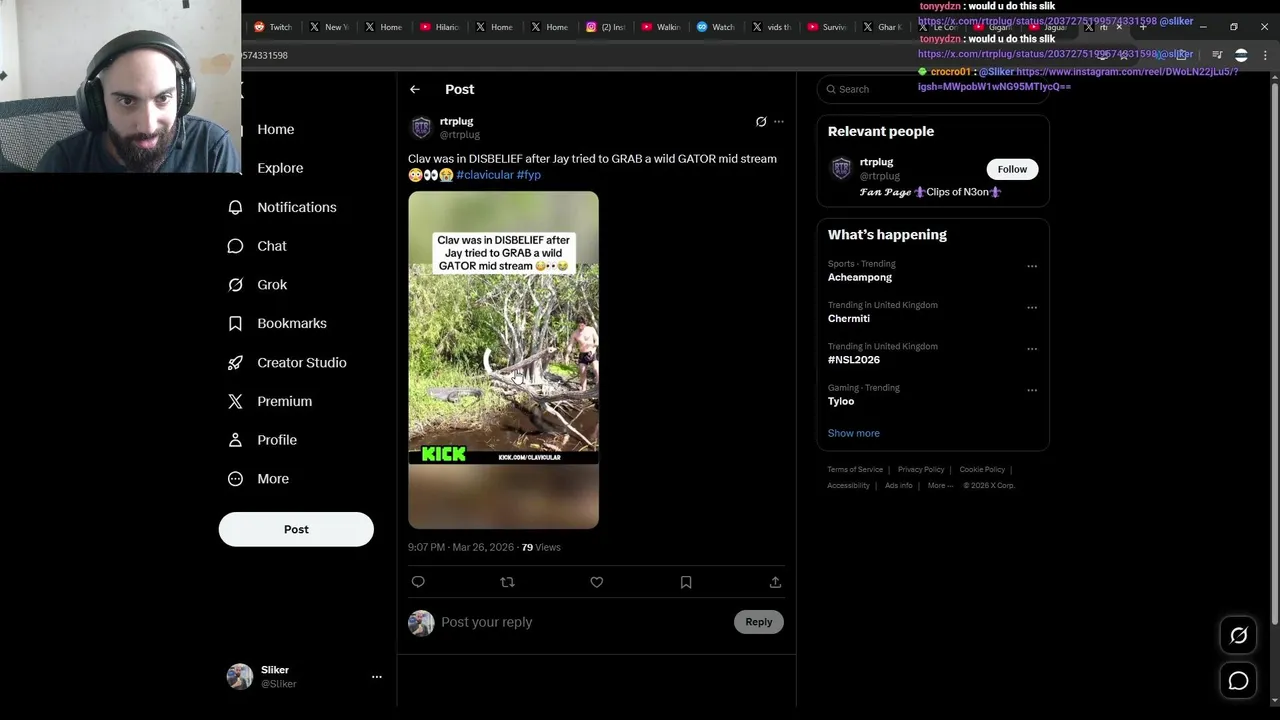
Task: Click the Premium X logo icon
Action: pyautogui.click(x=235, y=401)
